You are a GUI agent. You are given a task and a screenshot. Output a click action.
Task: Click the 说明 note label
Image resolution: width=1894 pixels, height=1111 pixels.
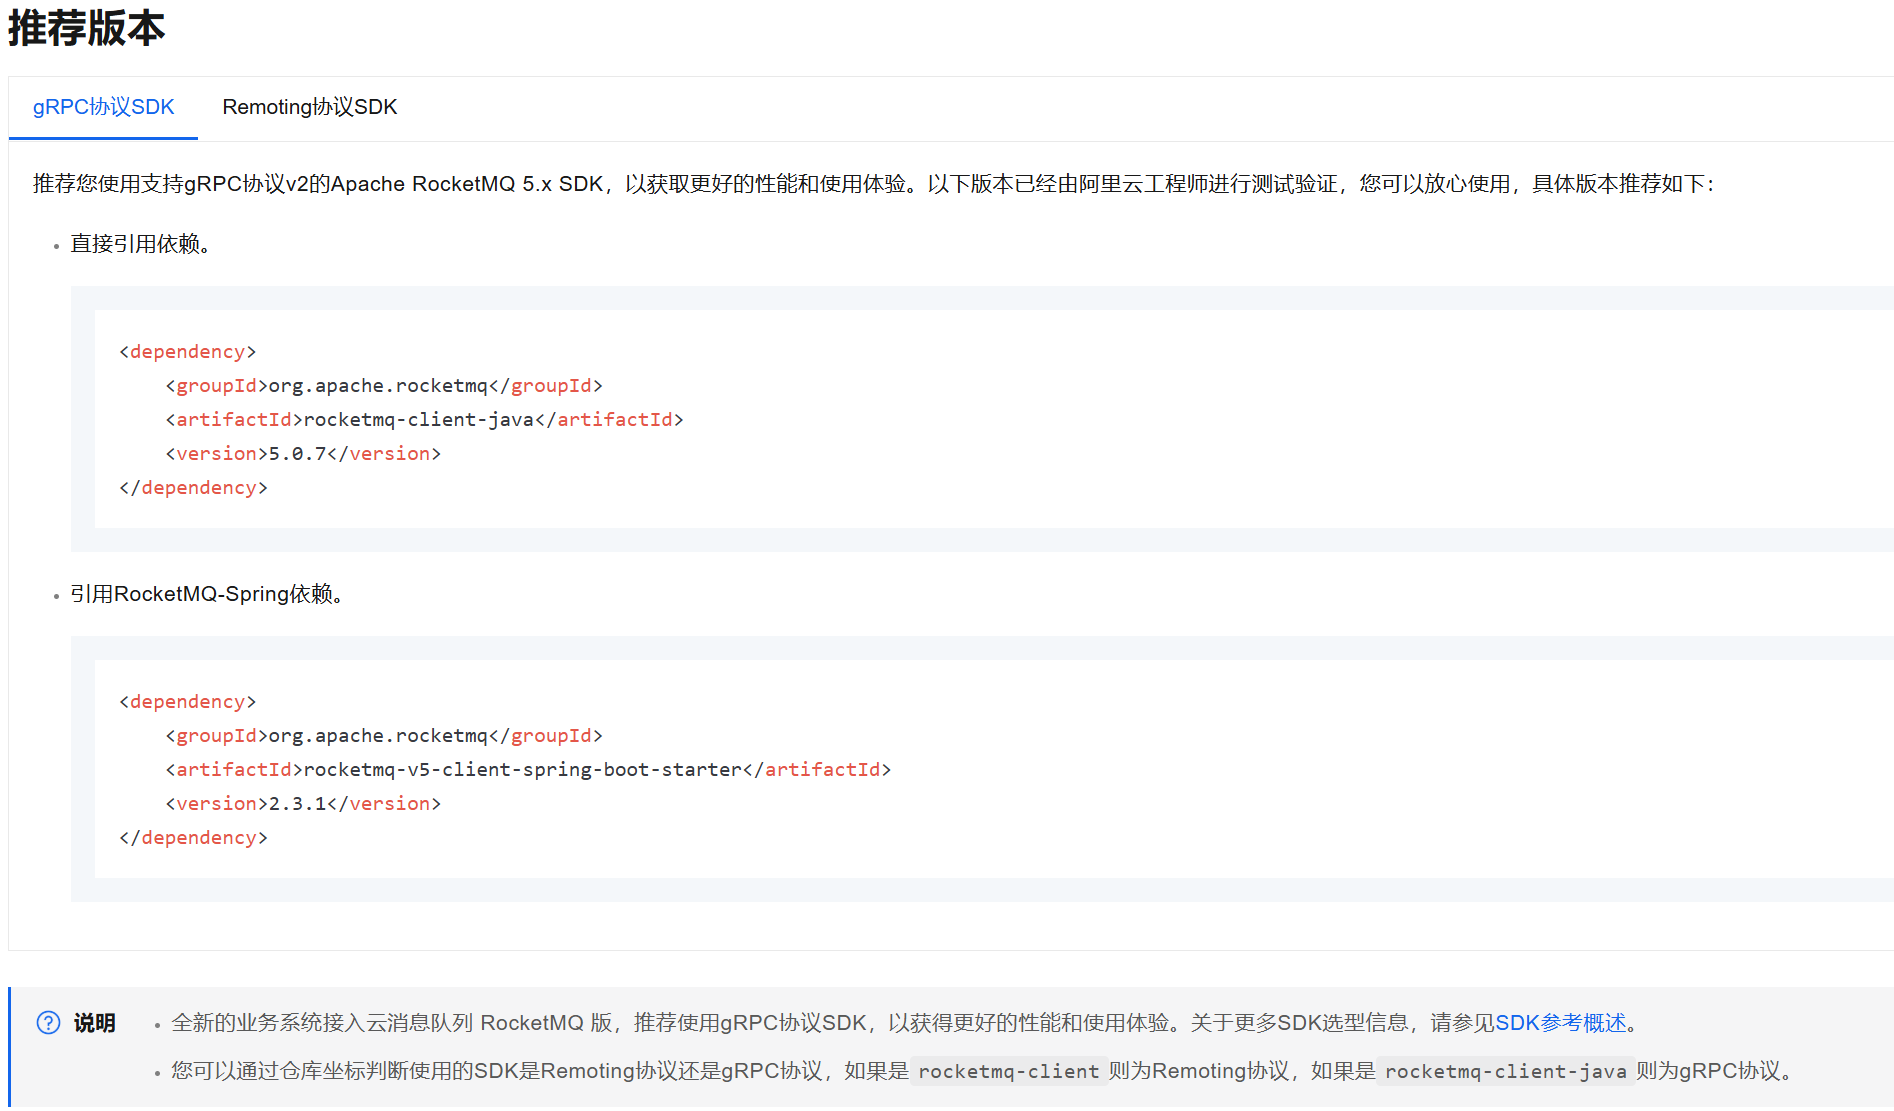click(94, 1023)
